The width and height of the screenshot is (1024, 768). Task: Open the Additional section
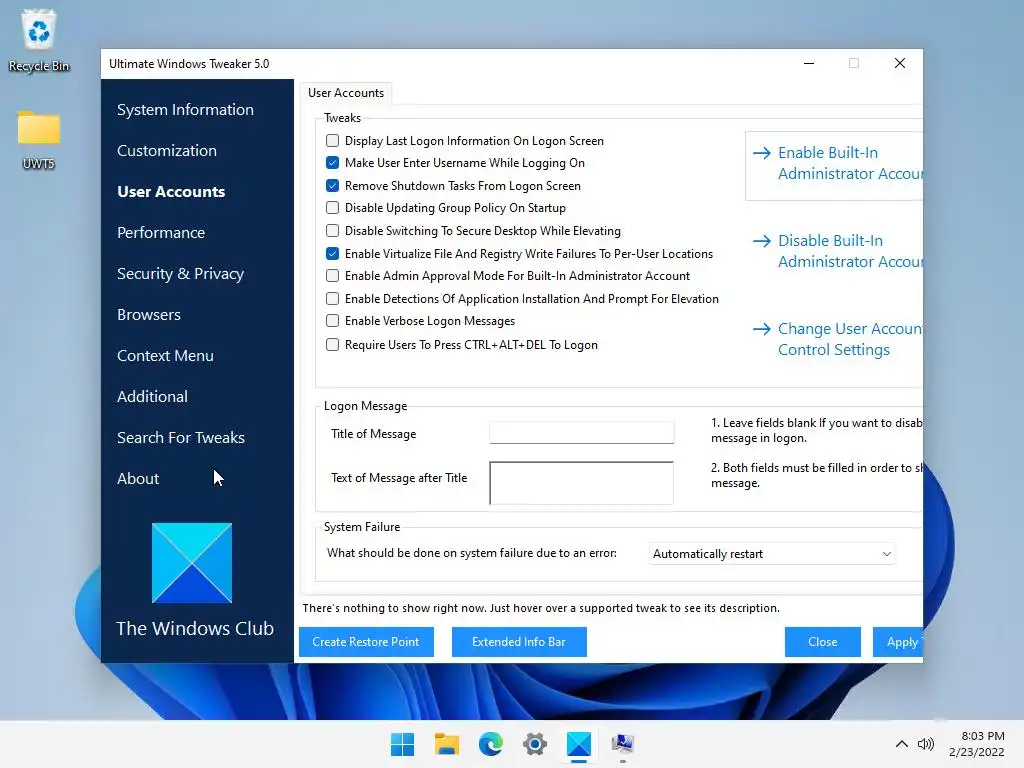(152, 396)
